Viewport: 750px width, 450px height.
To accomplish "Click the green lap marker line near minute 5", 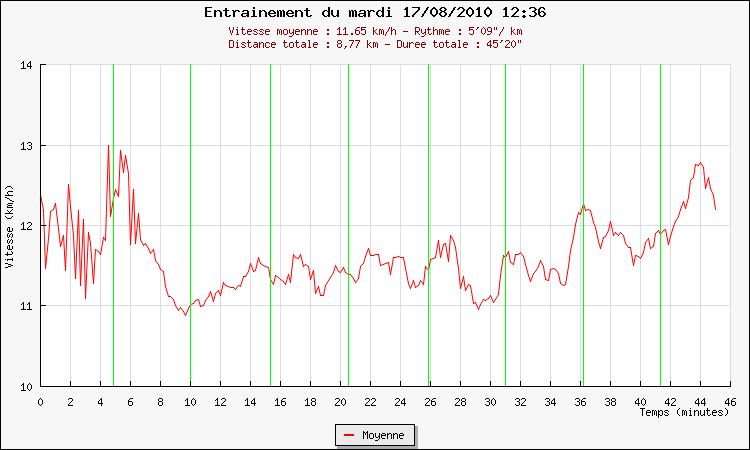I will pos(113,225).
